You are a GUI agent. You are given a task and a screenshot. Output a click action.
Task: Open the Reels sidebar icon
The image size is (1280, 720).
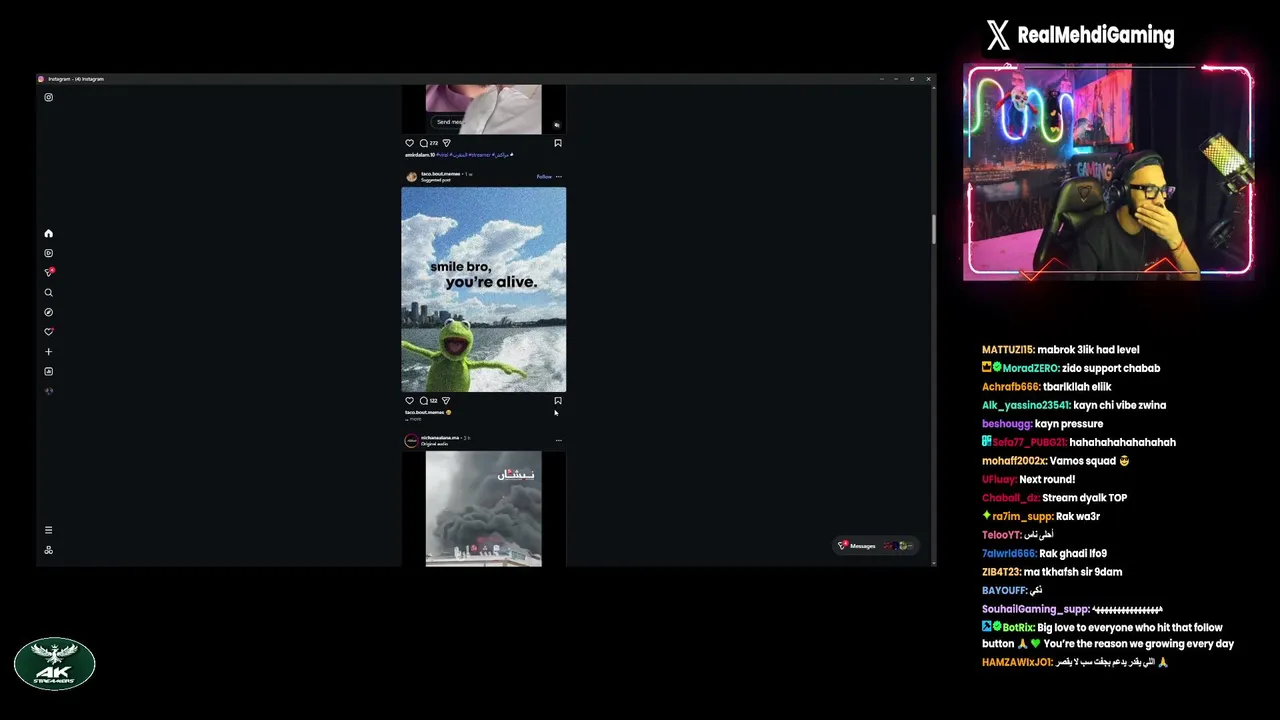pyautogui.click(x=48, y=253)
